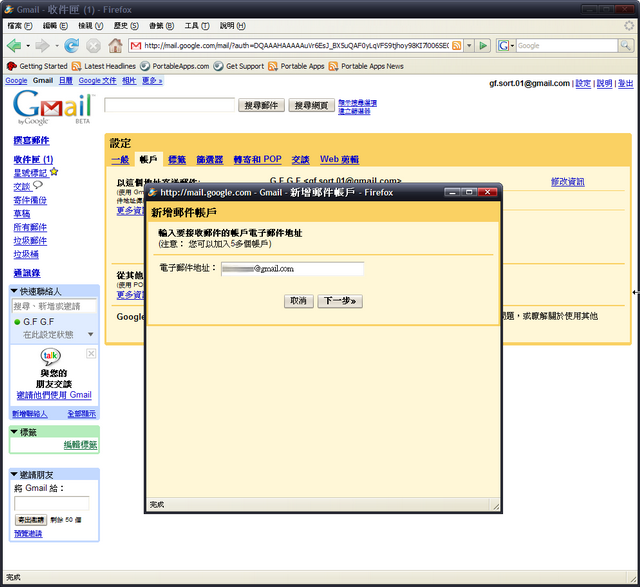Open the File menu (檔案)
Screen dimensions: 640x587
tap(20, 26)
